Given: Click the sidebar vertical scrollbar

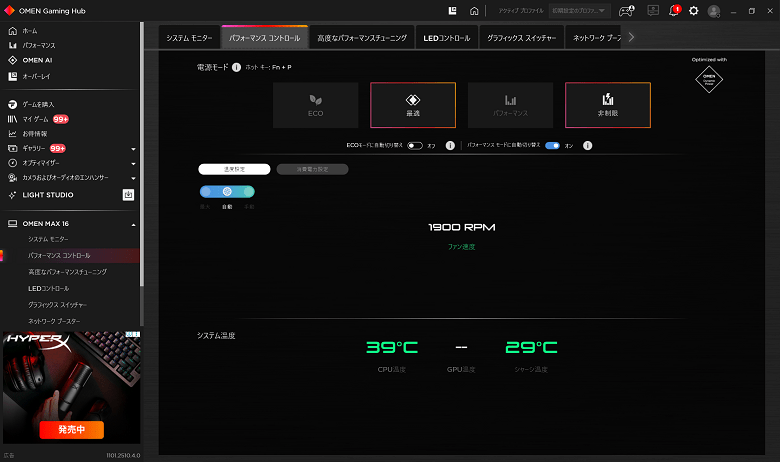Looking at the screenshot, I should [142, 154].
